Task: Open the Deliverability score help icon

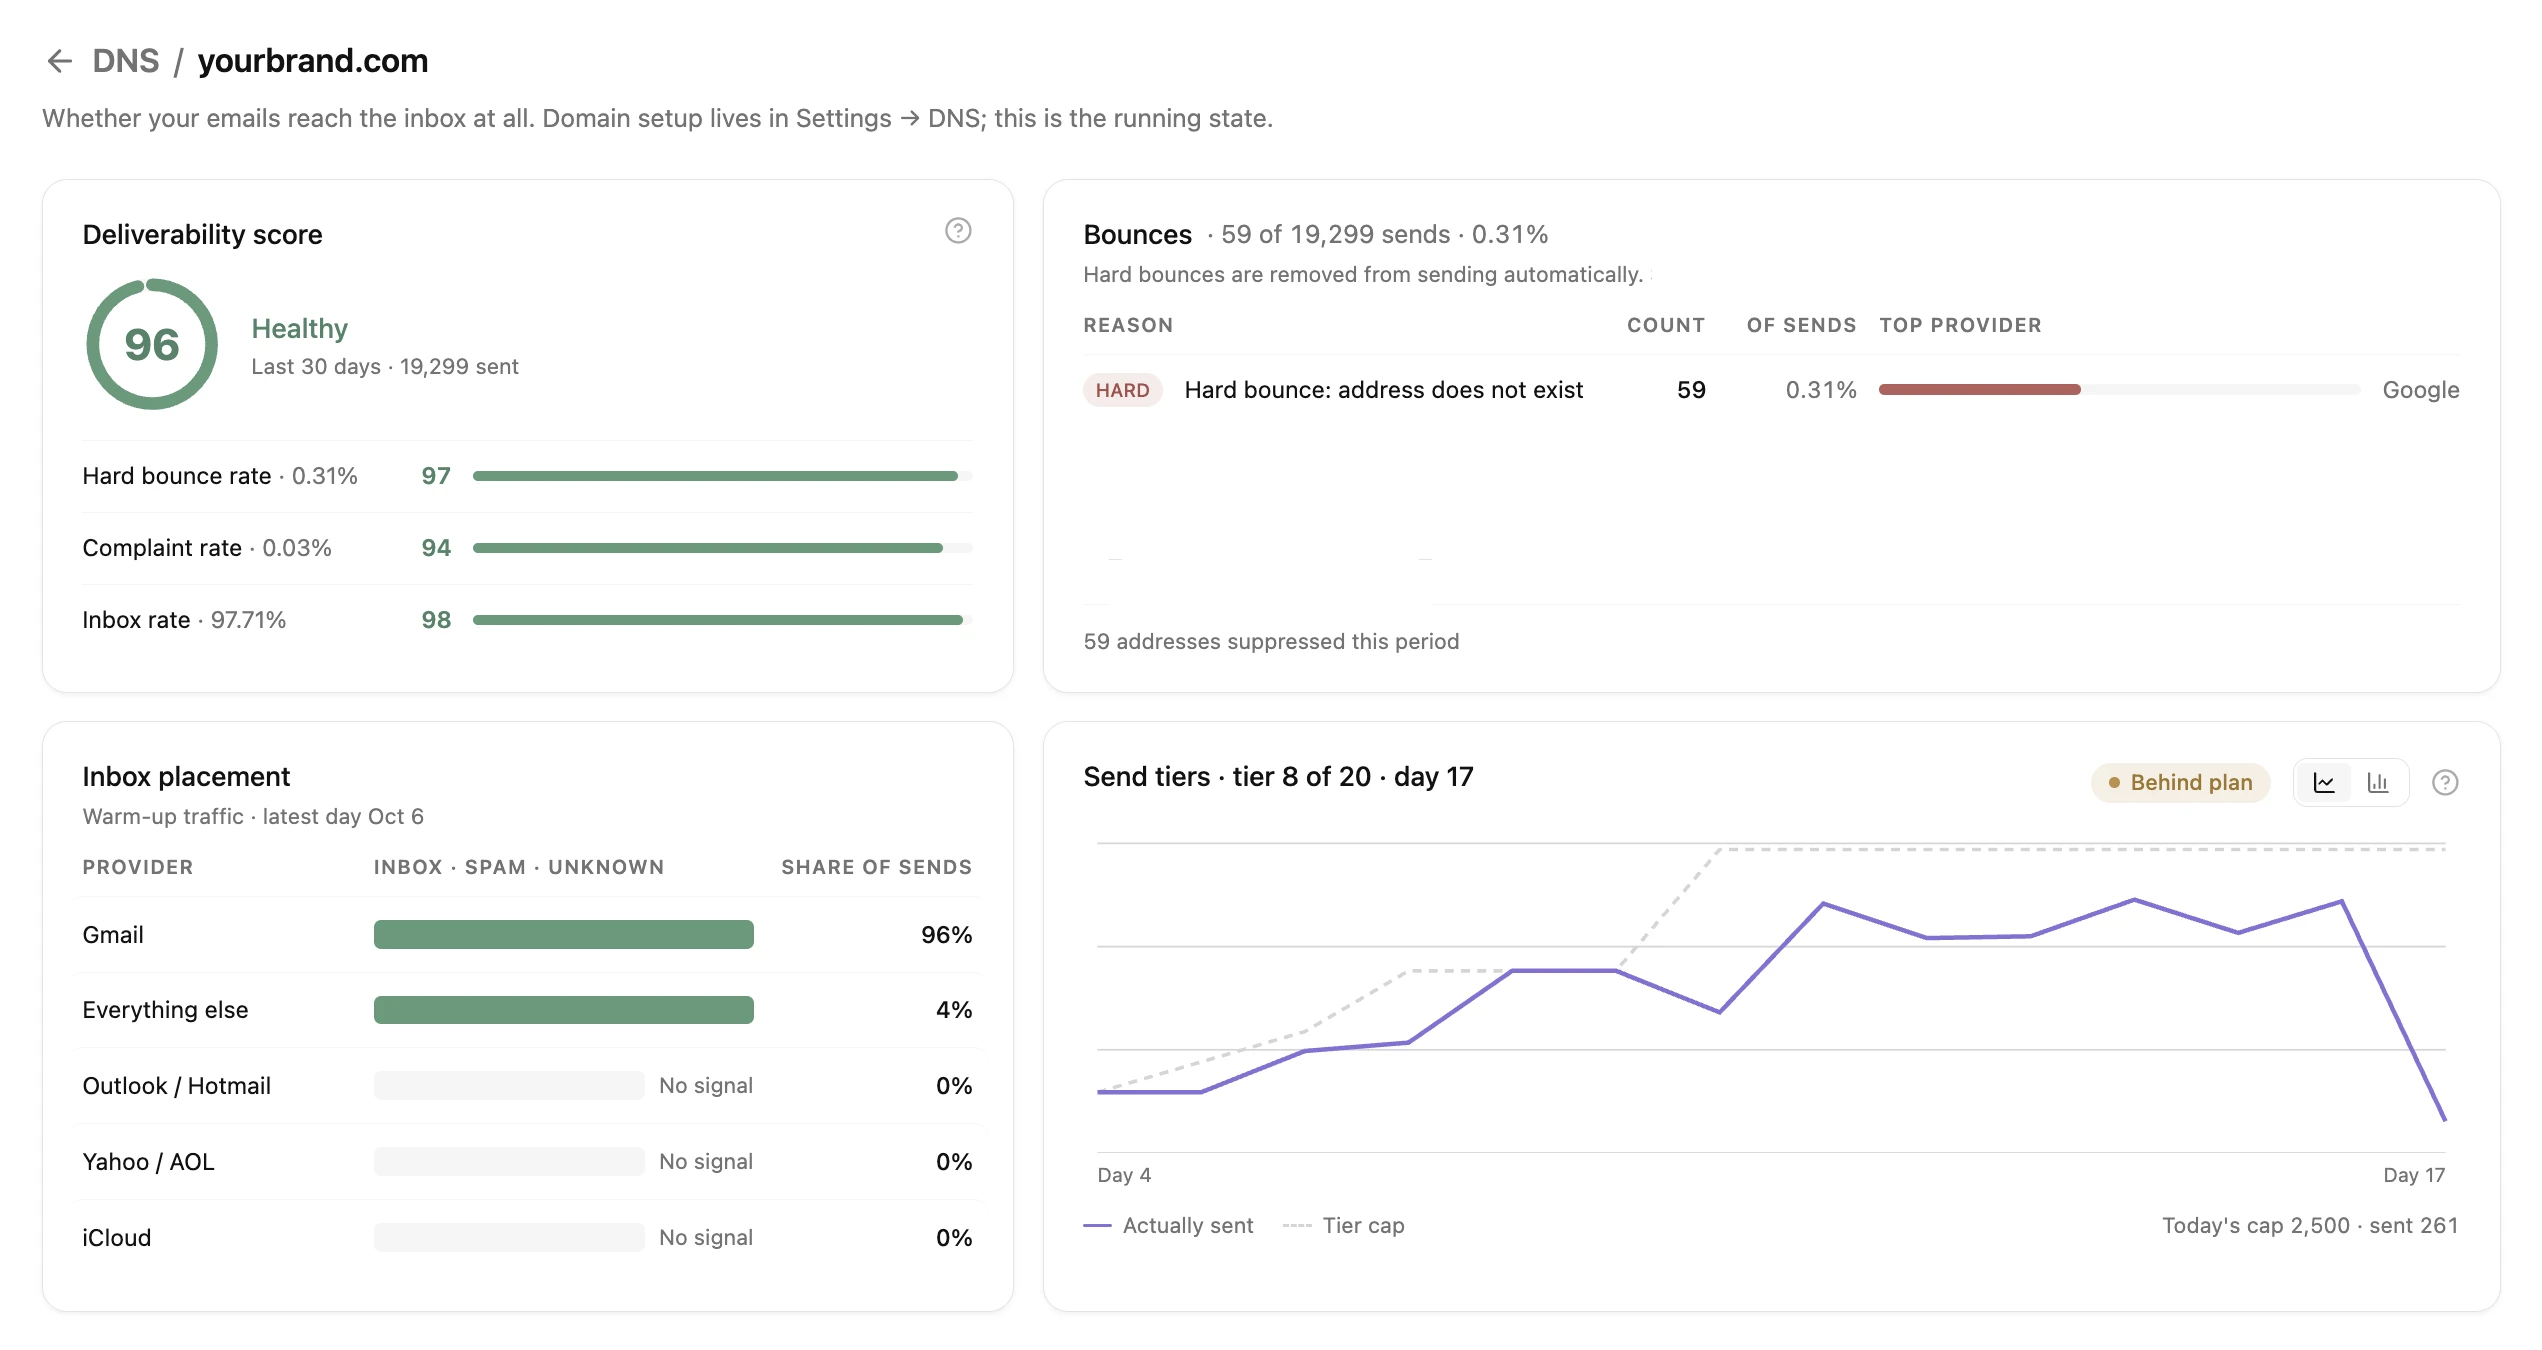Action: 958,231
